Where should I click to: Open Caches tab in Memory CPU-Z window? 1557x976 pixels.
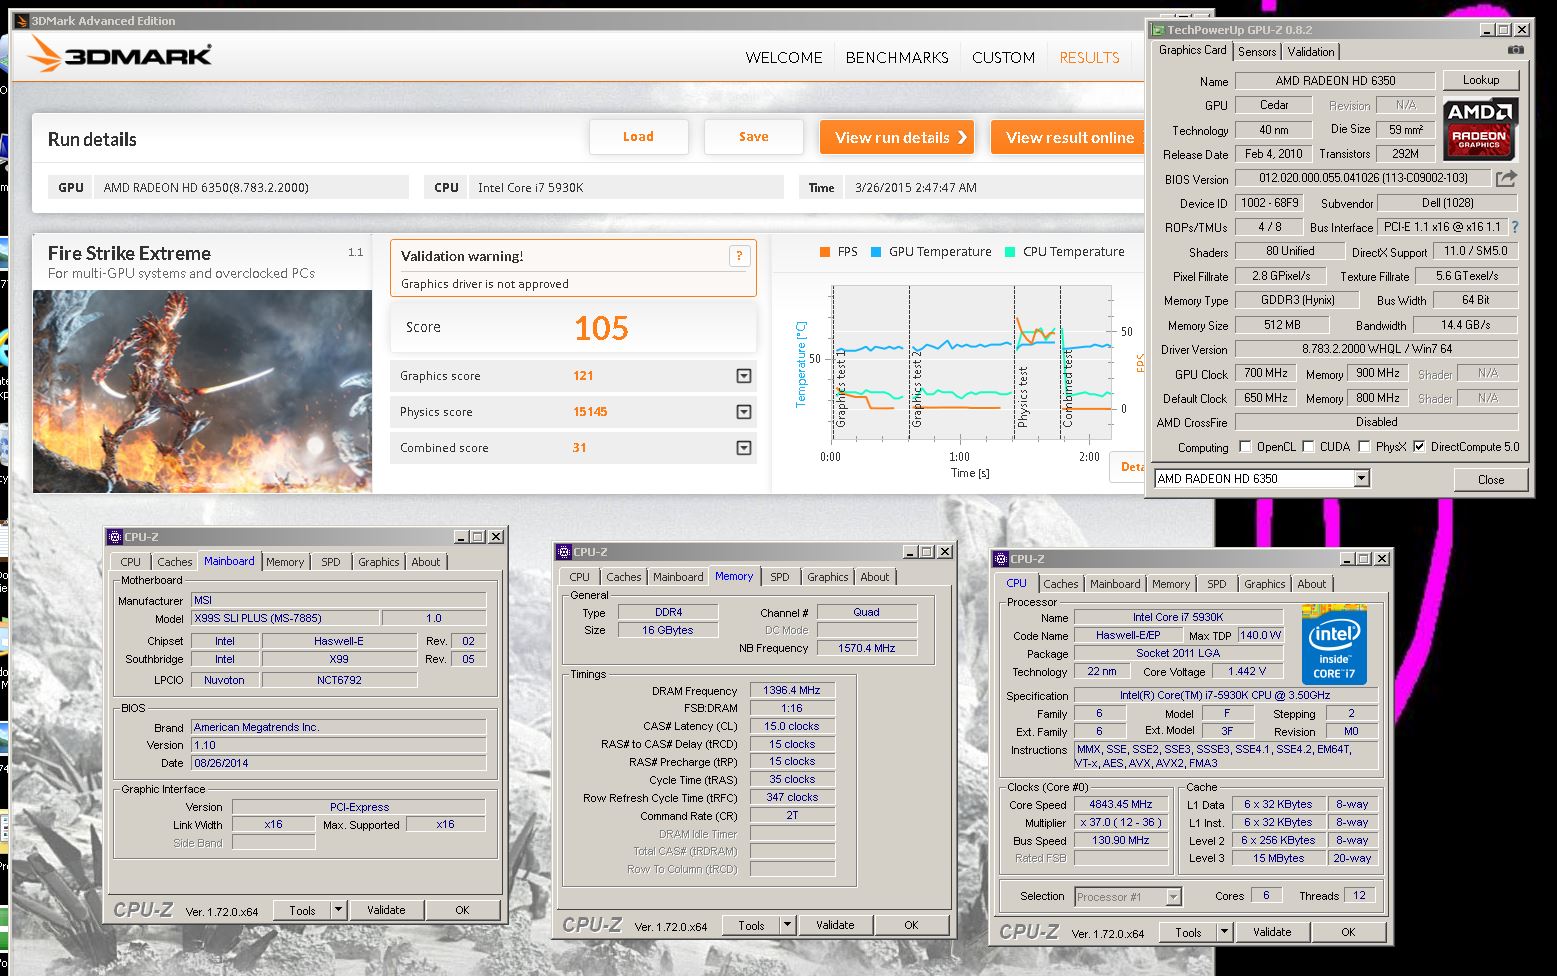(x=623, y=577)
